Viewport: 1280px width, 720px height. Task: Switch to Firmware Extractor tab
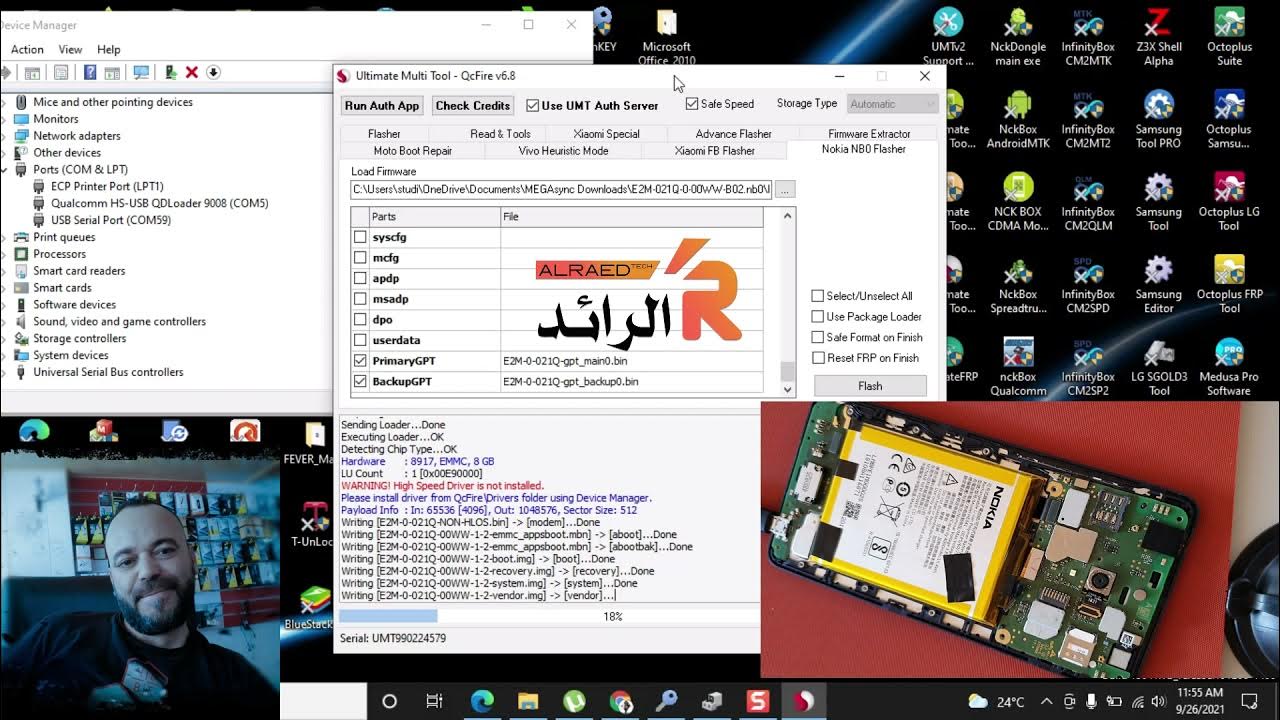(869, 134)
